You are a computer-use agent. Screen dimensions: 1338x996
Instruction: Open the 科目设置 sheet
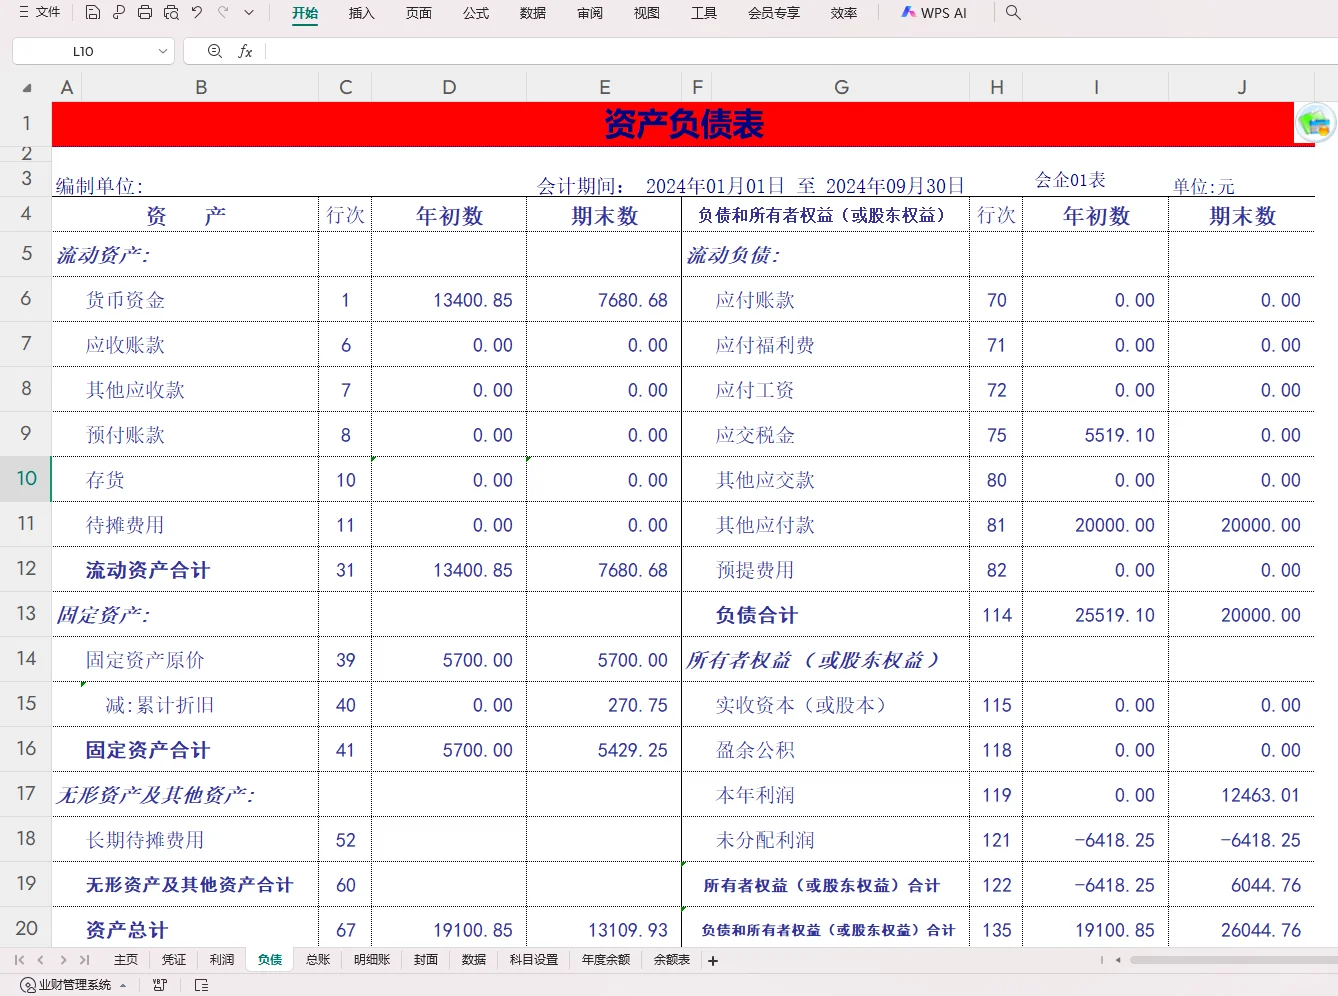[532, 960]
